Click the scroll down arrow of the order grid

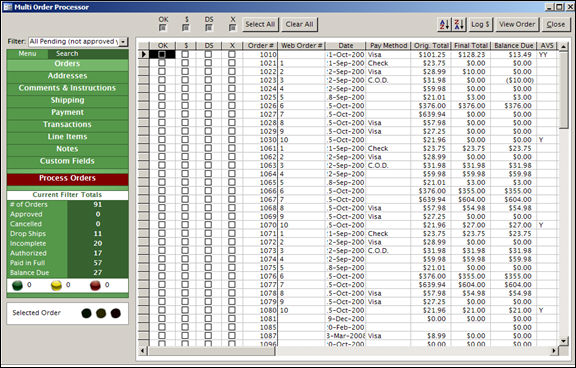564,341
